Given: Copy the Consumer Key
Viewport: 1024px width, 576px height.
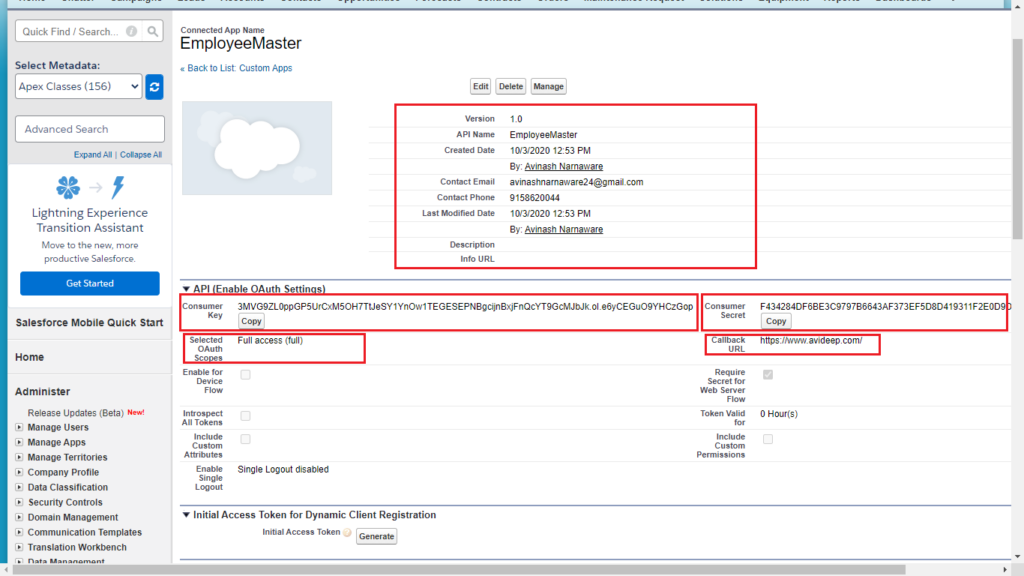Looking at the screenshot, I should (251, 321).
